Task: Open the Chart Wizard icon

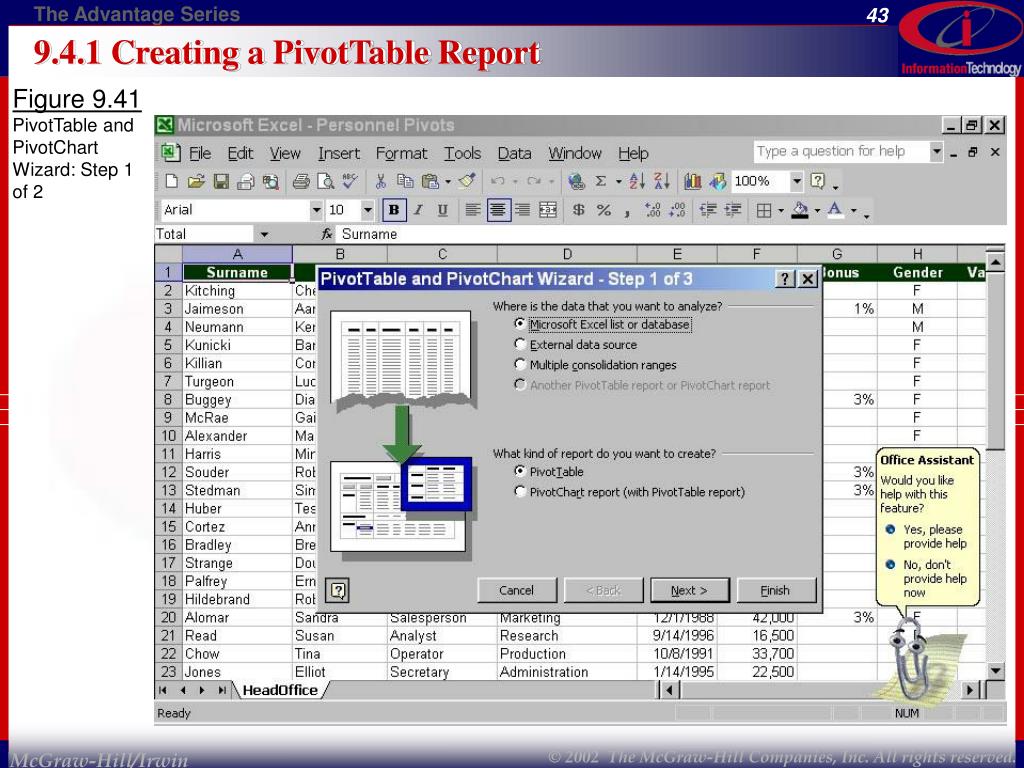Action: click(693, 182)
